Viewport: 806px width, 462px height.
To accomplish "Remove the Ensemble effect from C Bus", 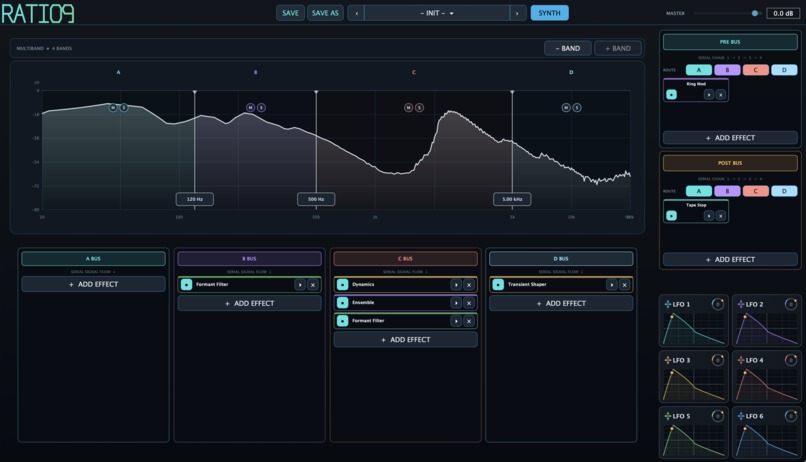I will point(469,303).
